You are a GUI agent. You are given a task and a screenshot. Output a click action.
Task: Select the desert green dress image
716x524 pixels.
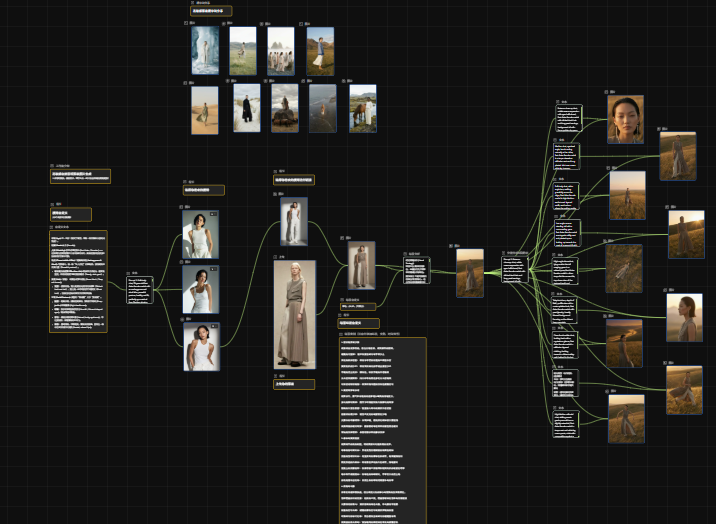click(205, 108)
